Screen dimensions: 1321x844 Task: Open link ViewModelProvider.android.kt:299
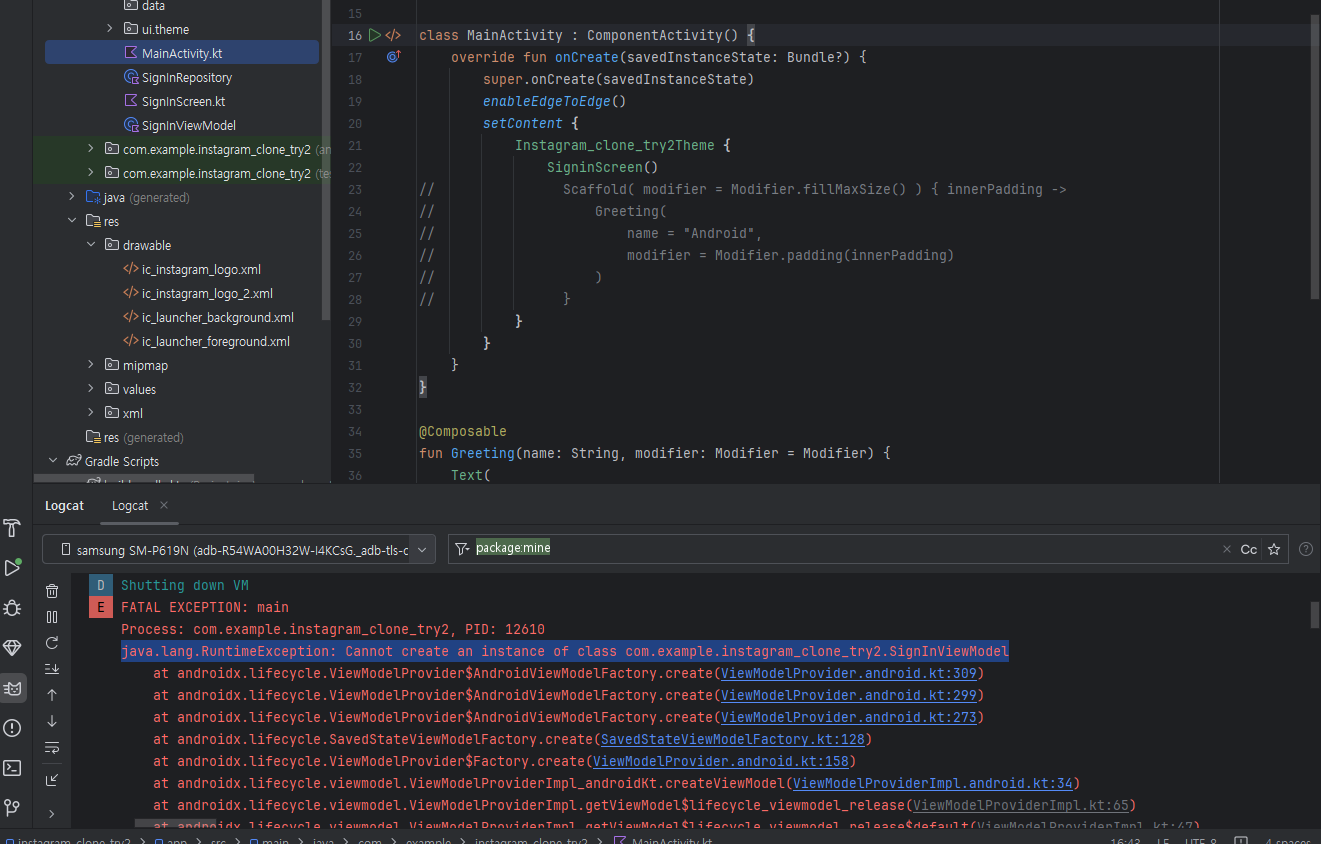[848, 695]
